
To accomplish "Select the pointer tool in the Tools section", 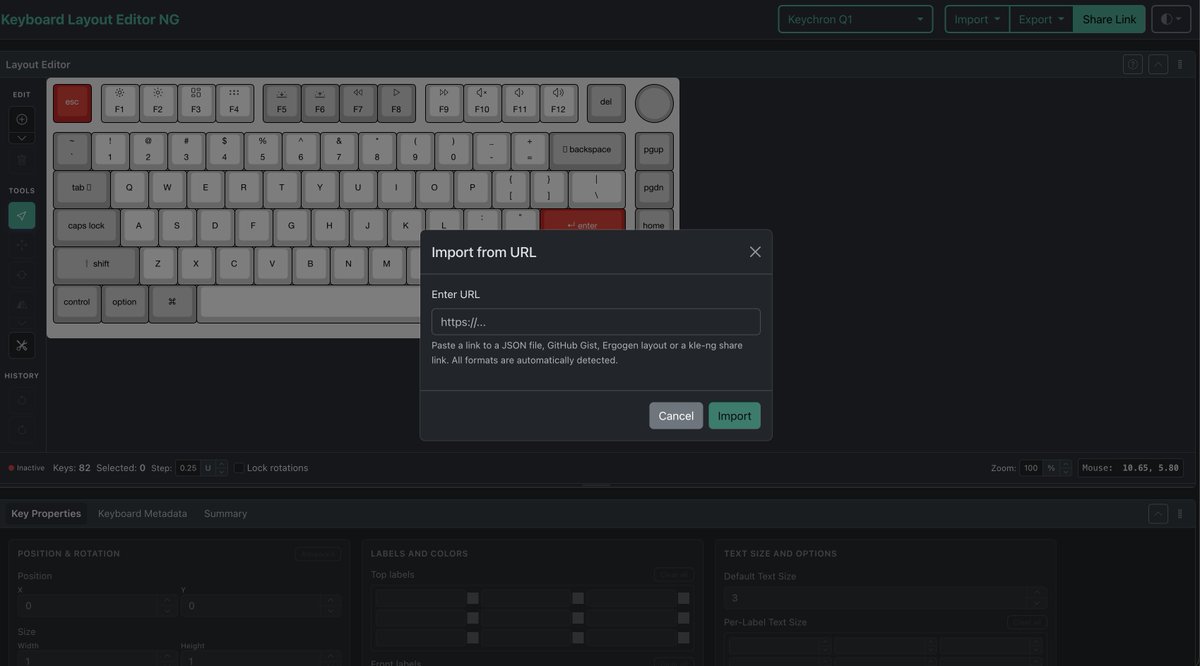I will click(21, 214).
